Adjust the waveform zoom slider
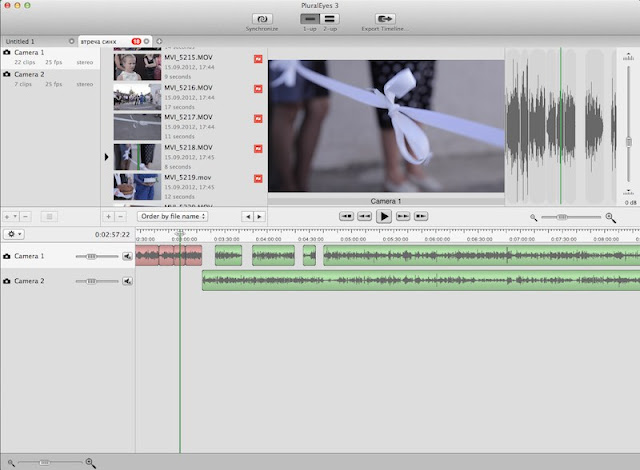The image size is (640, 470). tap(562, 217)
